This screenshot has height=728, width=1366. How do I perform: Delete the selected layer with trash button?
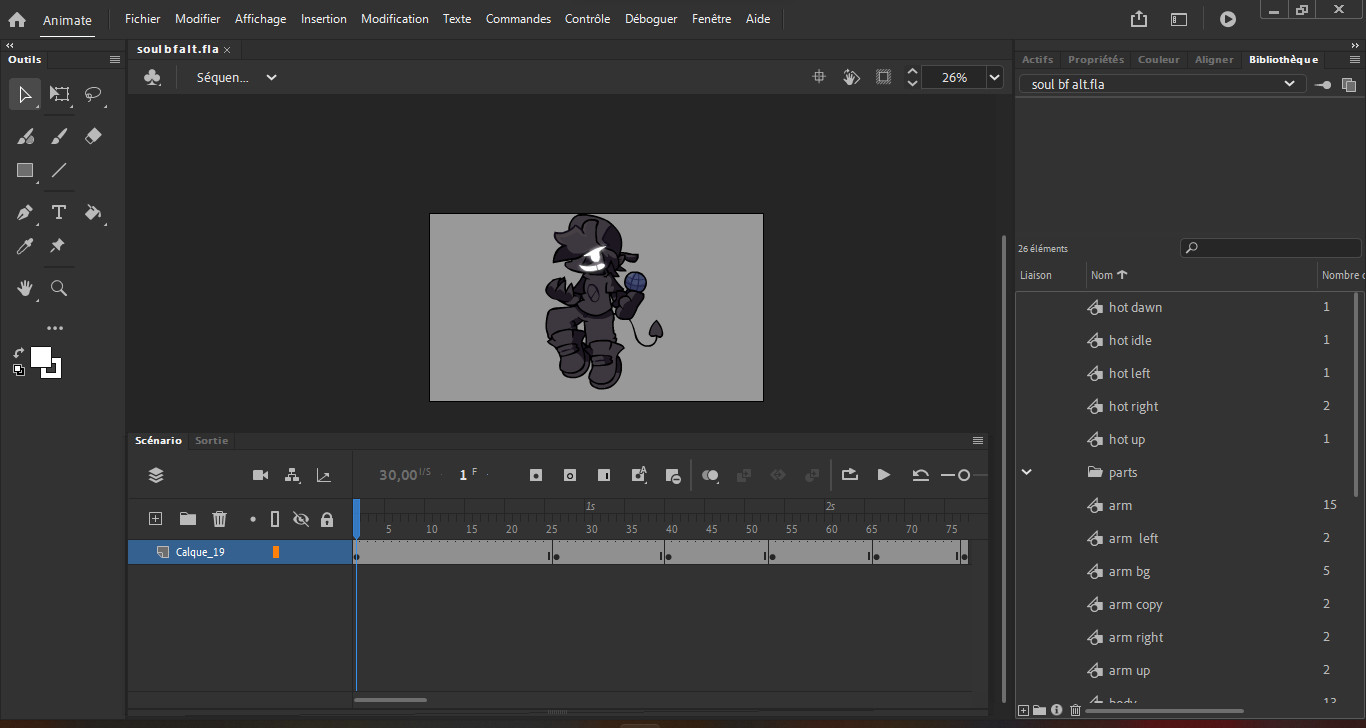pos(219,519)
